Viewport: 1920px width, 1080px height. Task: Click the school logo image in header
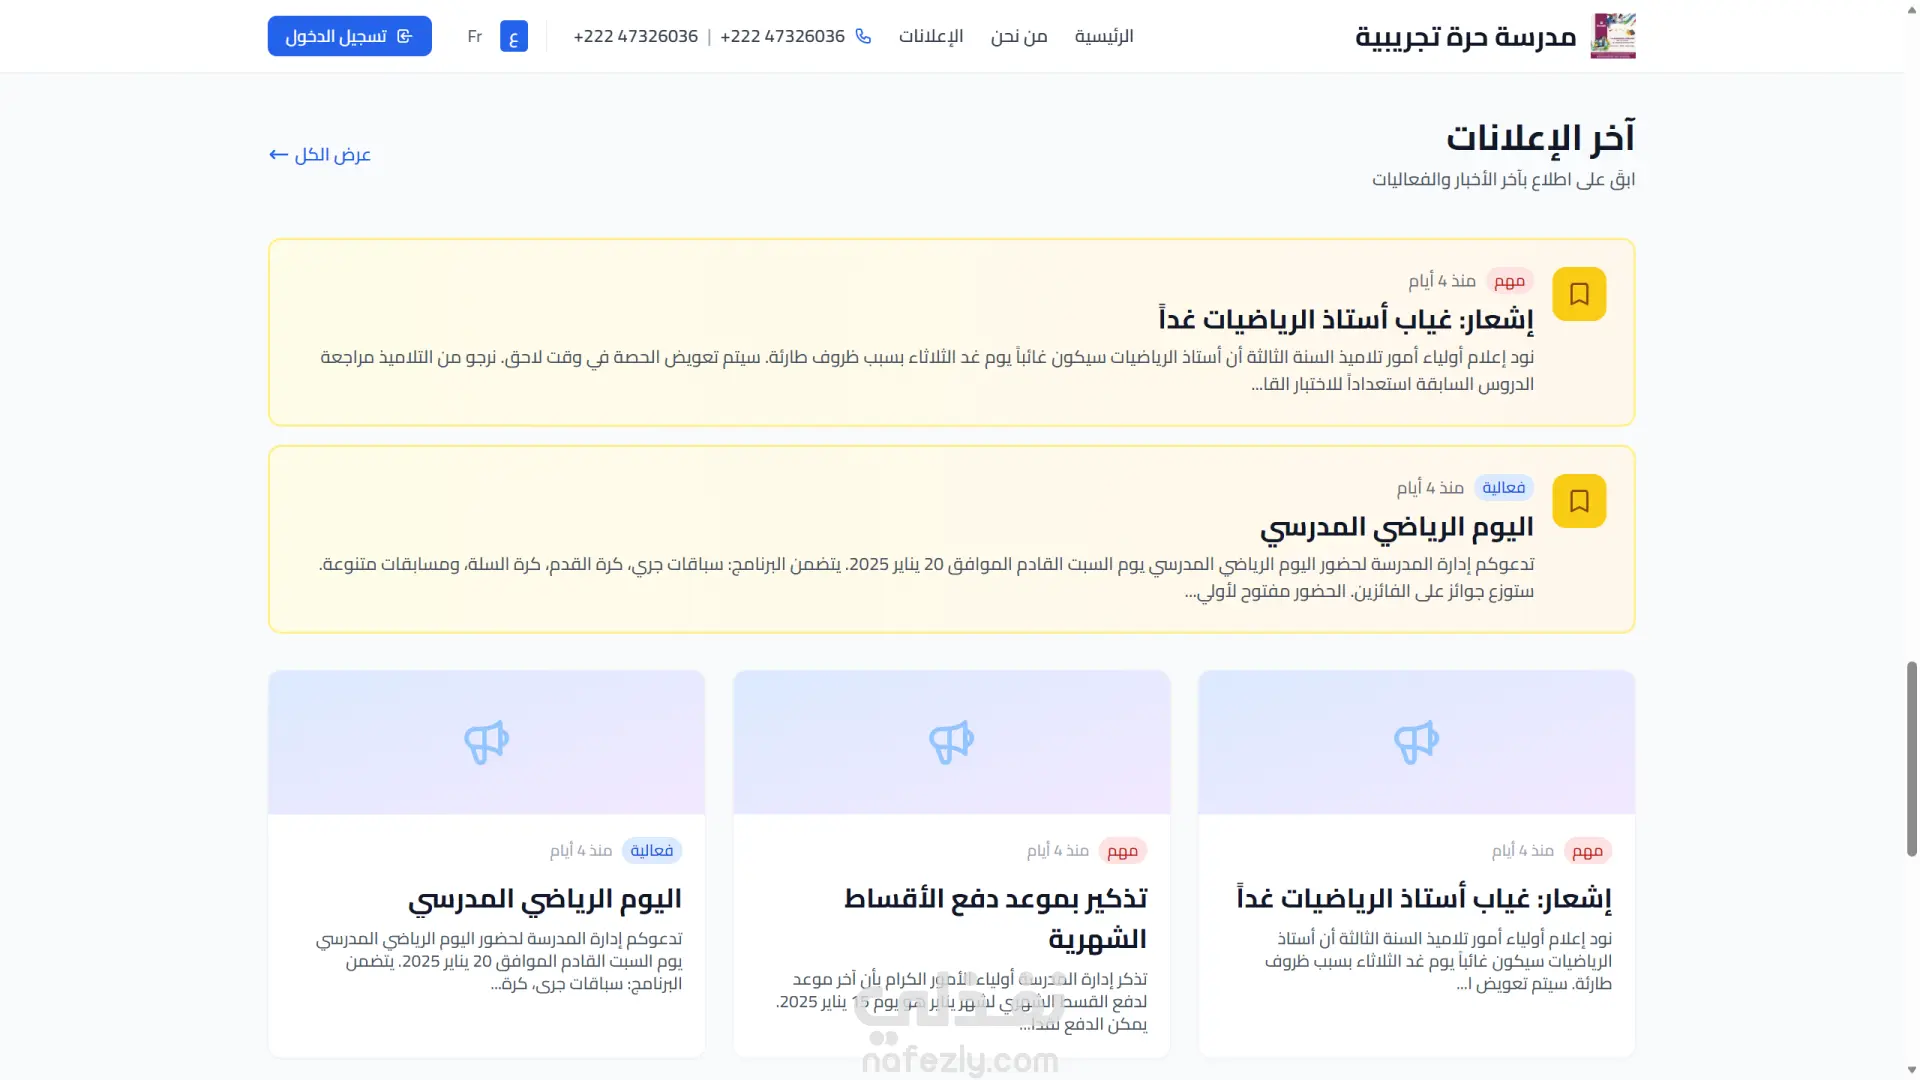tap(1612, 36)
